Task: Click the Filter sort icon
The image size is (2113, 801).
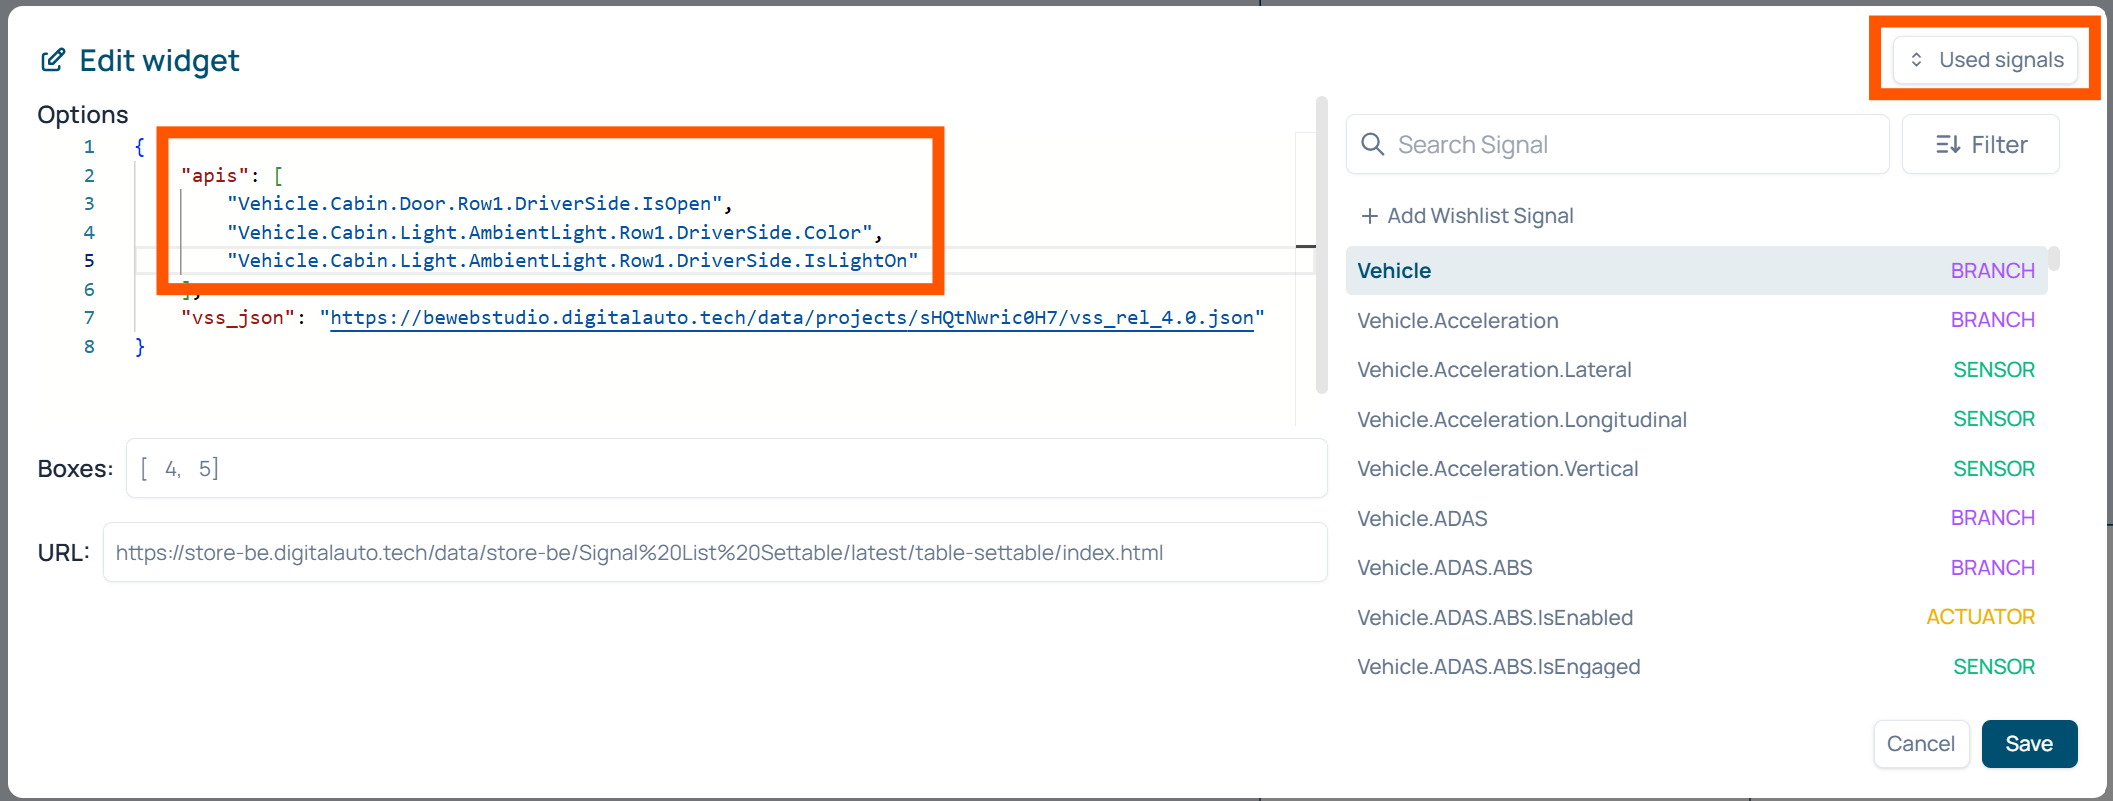Action: [1947, 145]
